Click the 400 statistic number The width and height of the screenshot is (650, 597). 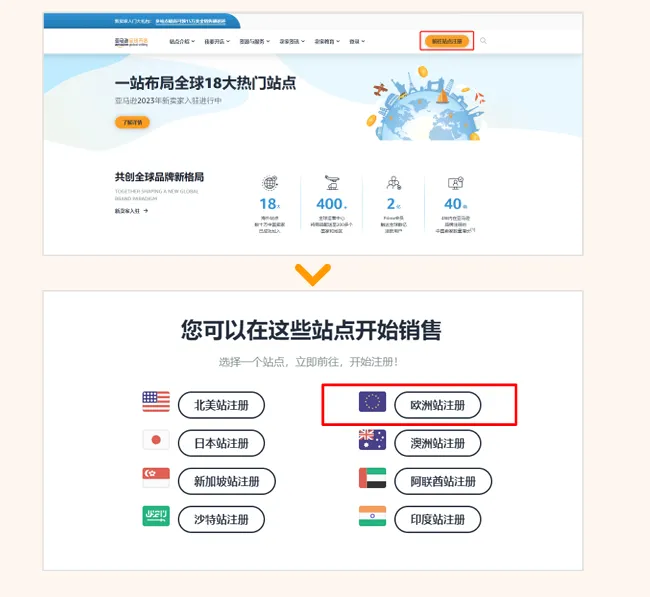point(330,204)
